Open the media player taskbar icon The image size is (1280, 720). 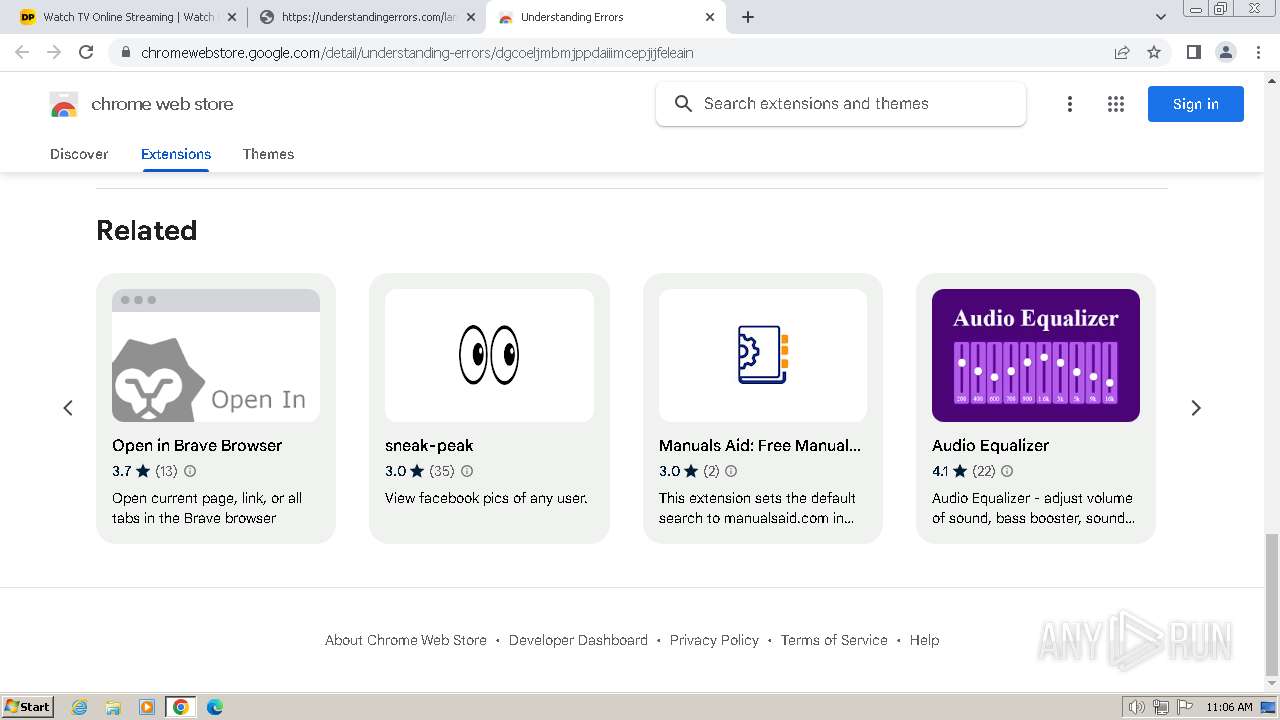pos(147,707)
